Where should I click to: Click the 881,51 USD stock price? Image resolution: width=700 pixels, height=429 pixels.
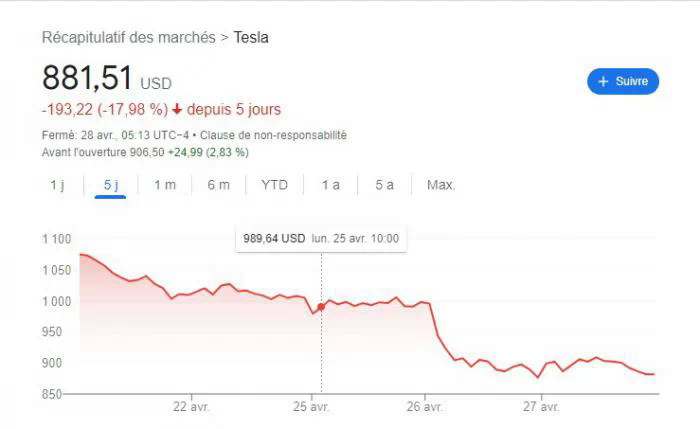point(106,81)
